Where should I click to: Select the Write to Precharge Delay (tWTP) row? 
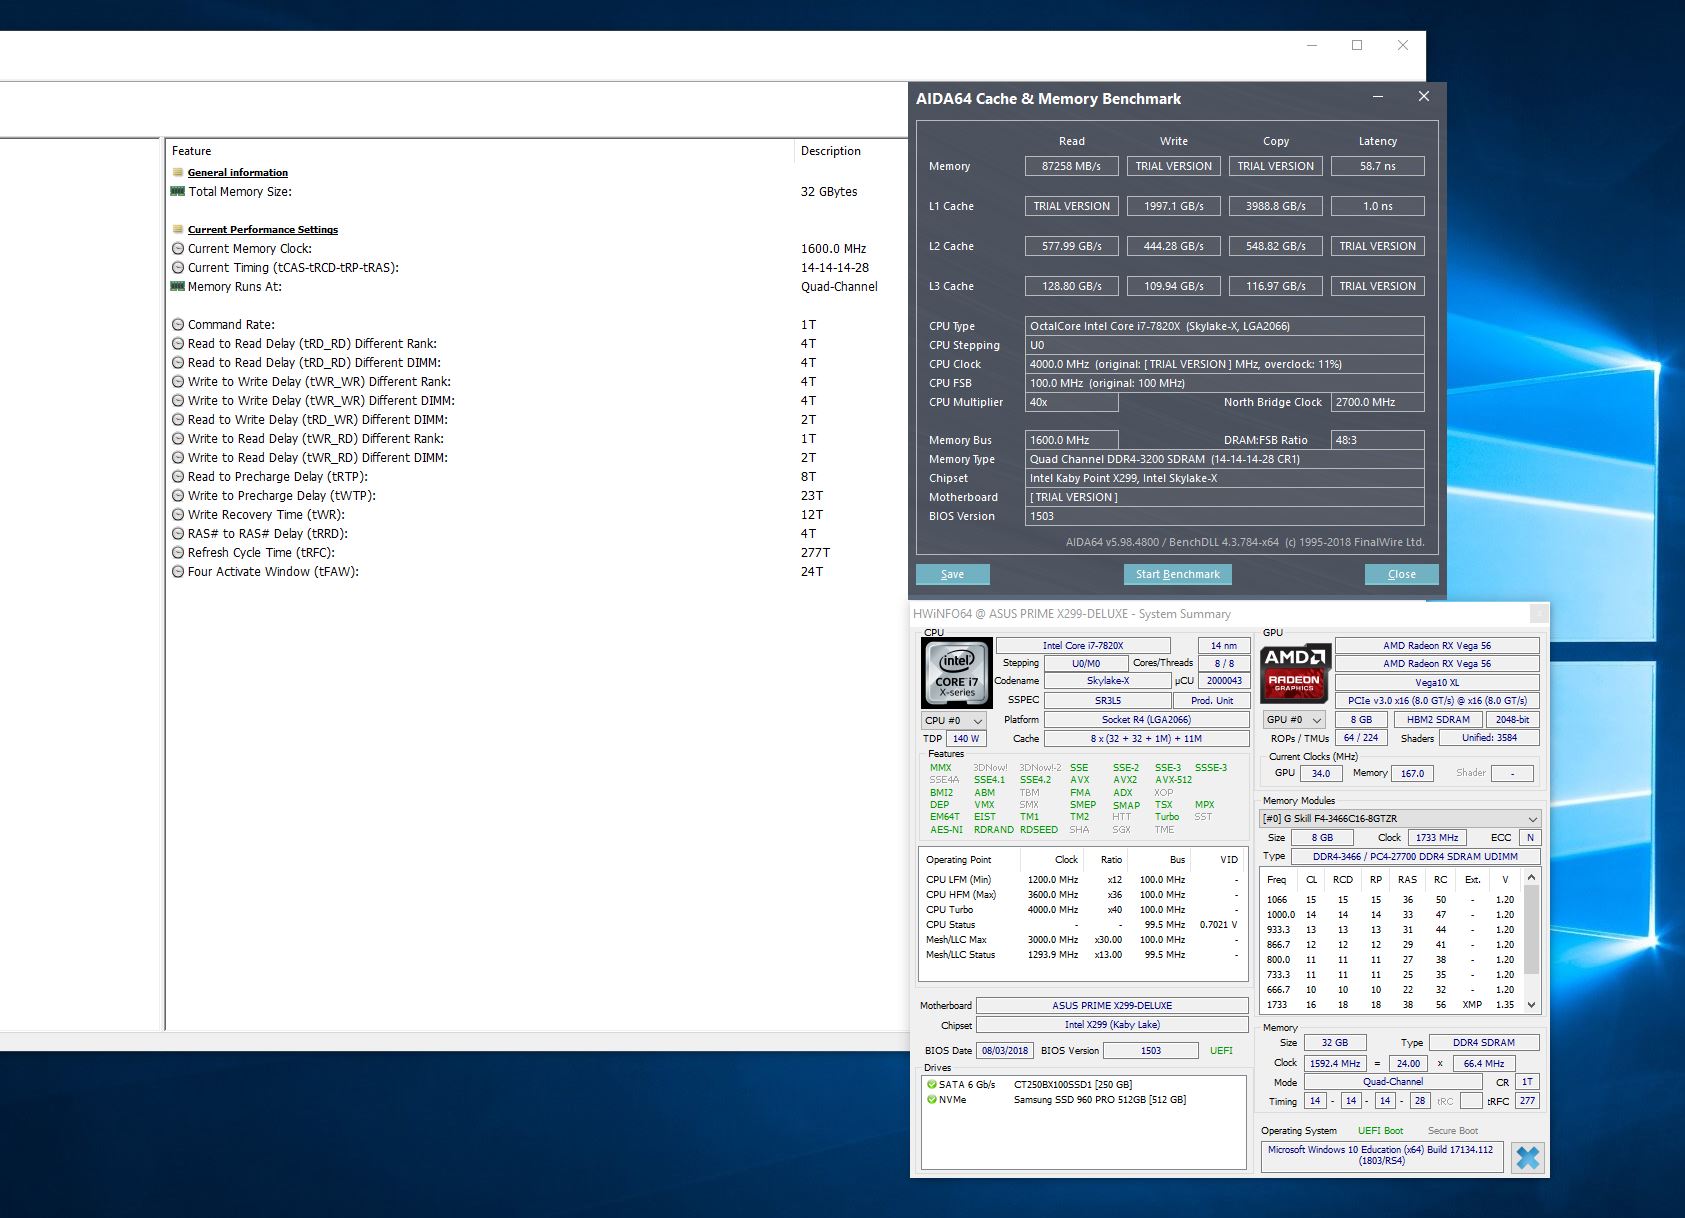coord(536,495)
